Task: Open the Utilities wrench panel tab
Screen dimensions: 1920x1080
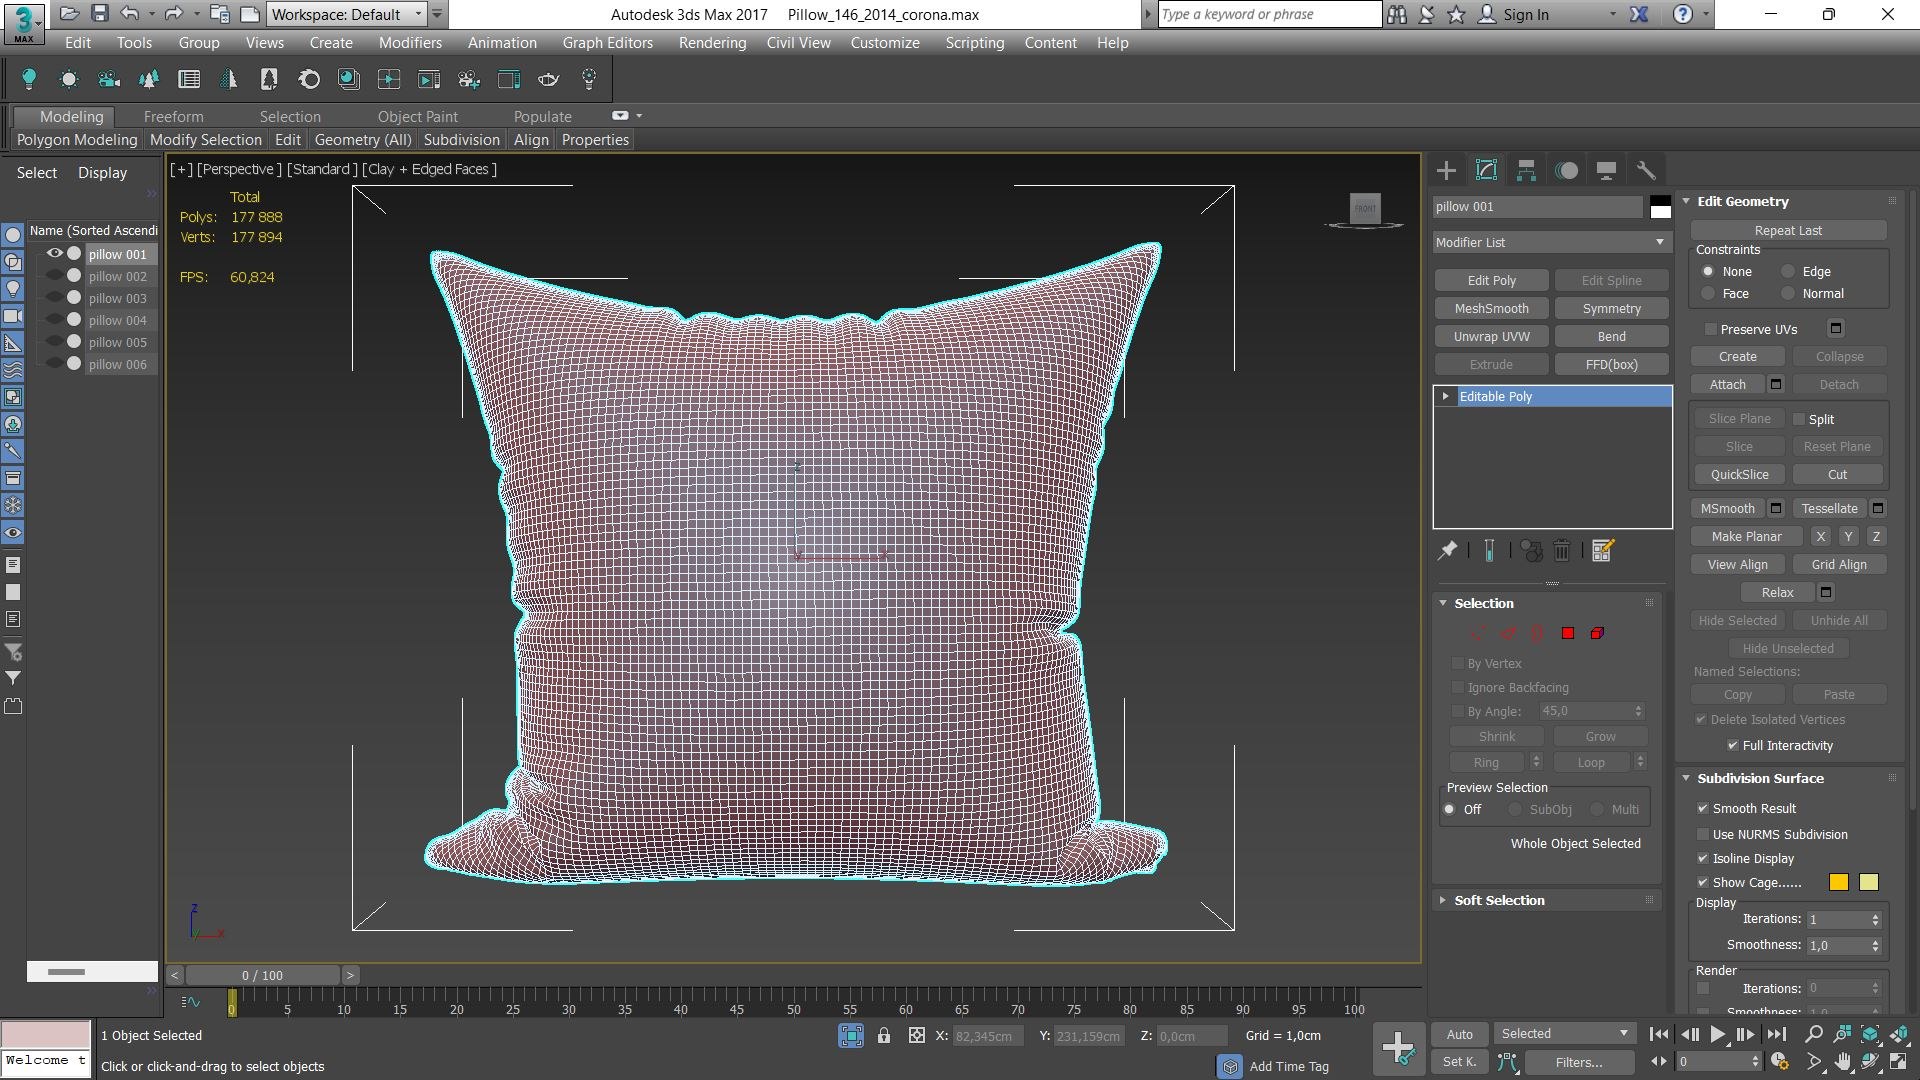Action: [x=1646, y=170]
